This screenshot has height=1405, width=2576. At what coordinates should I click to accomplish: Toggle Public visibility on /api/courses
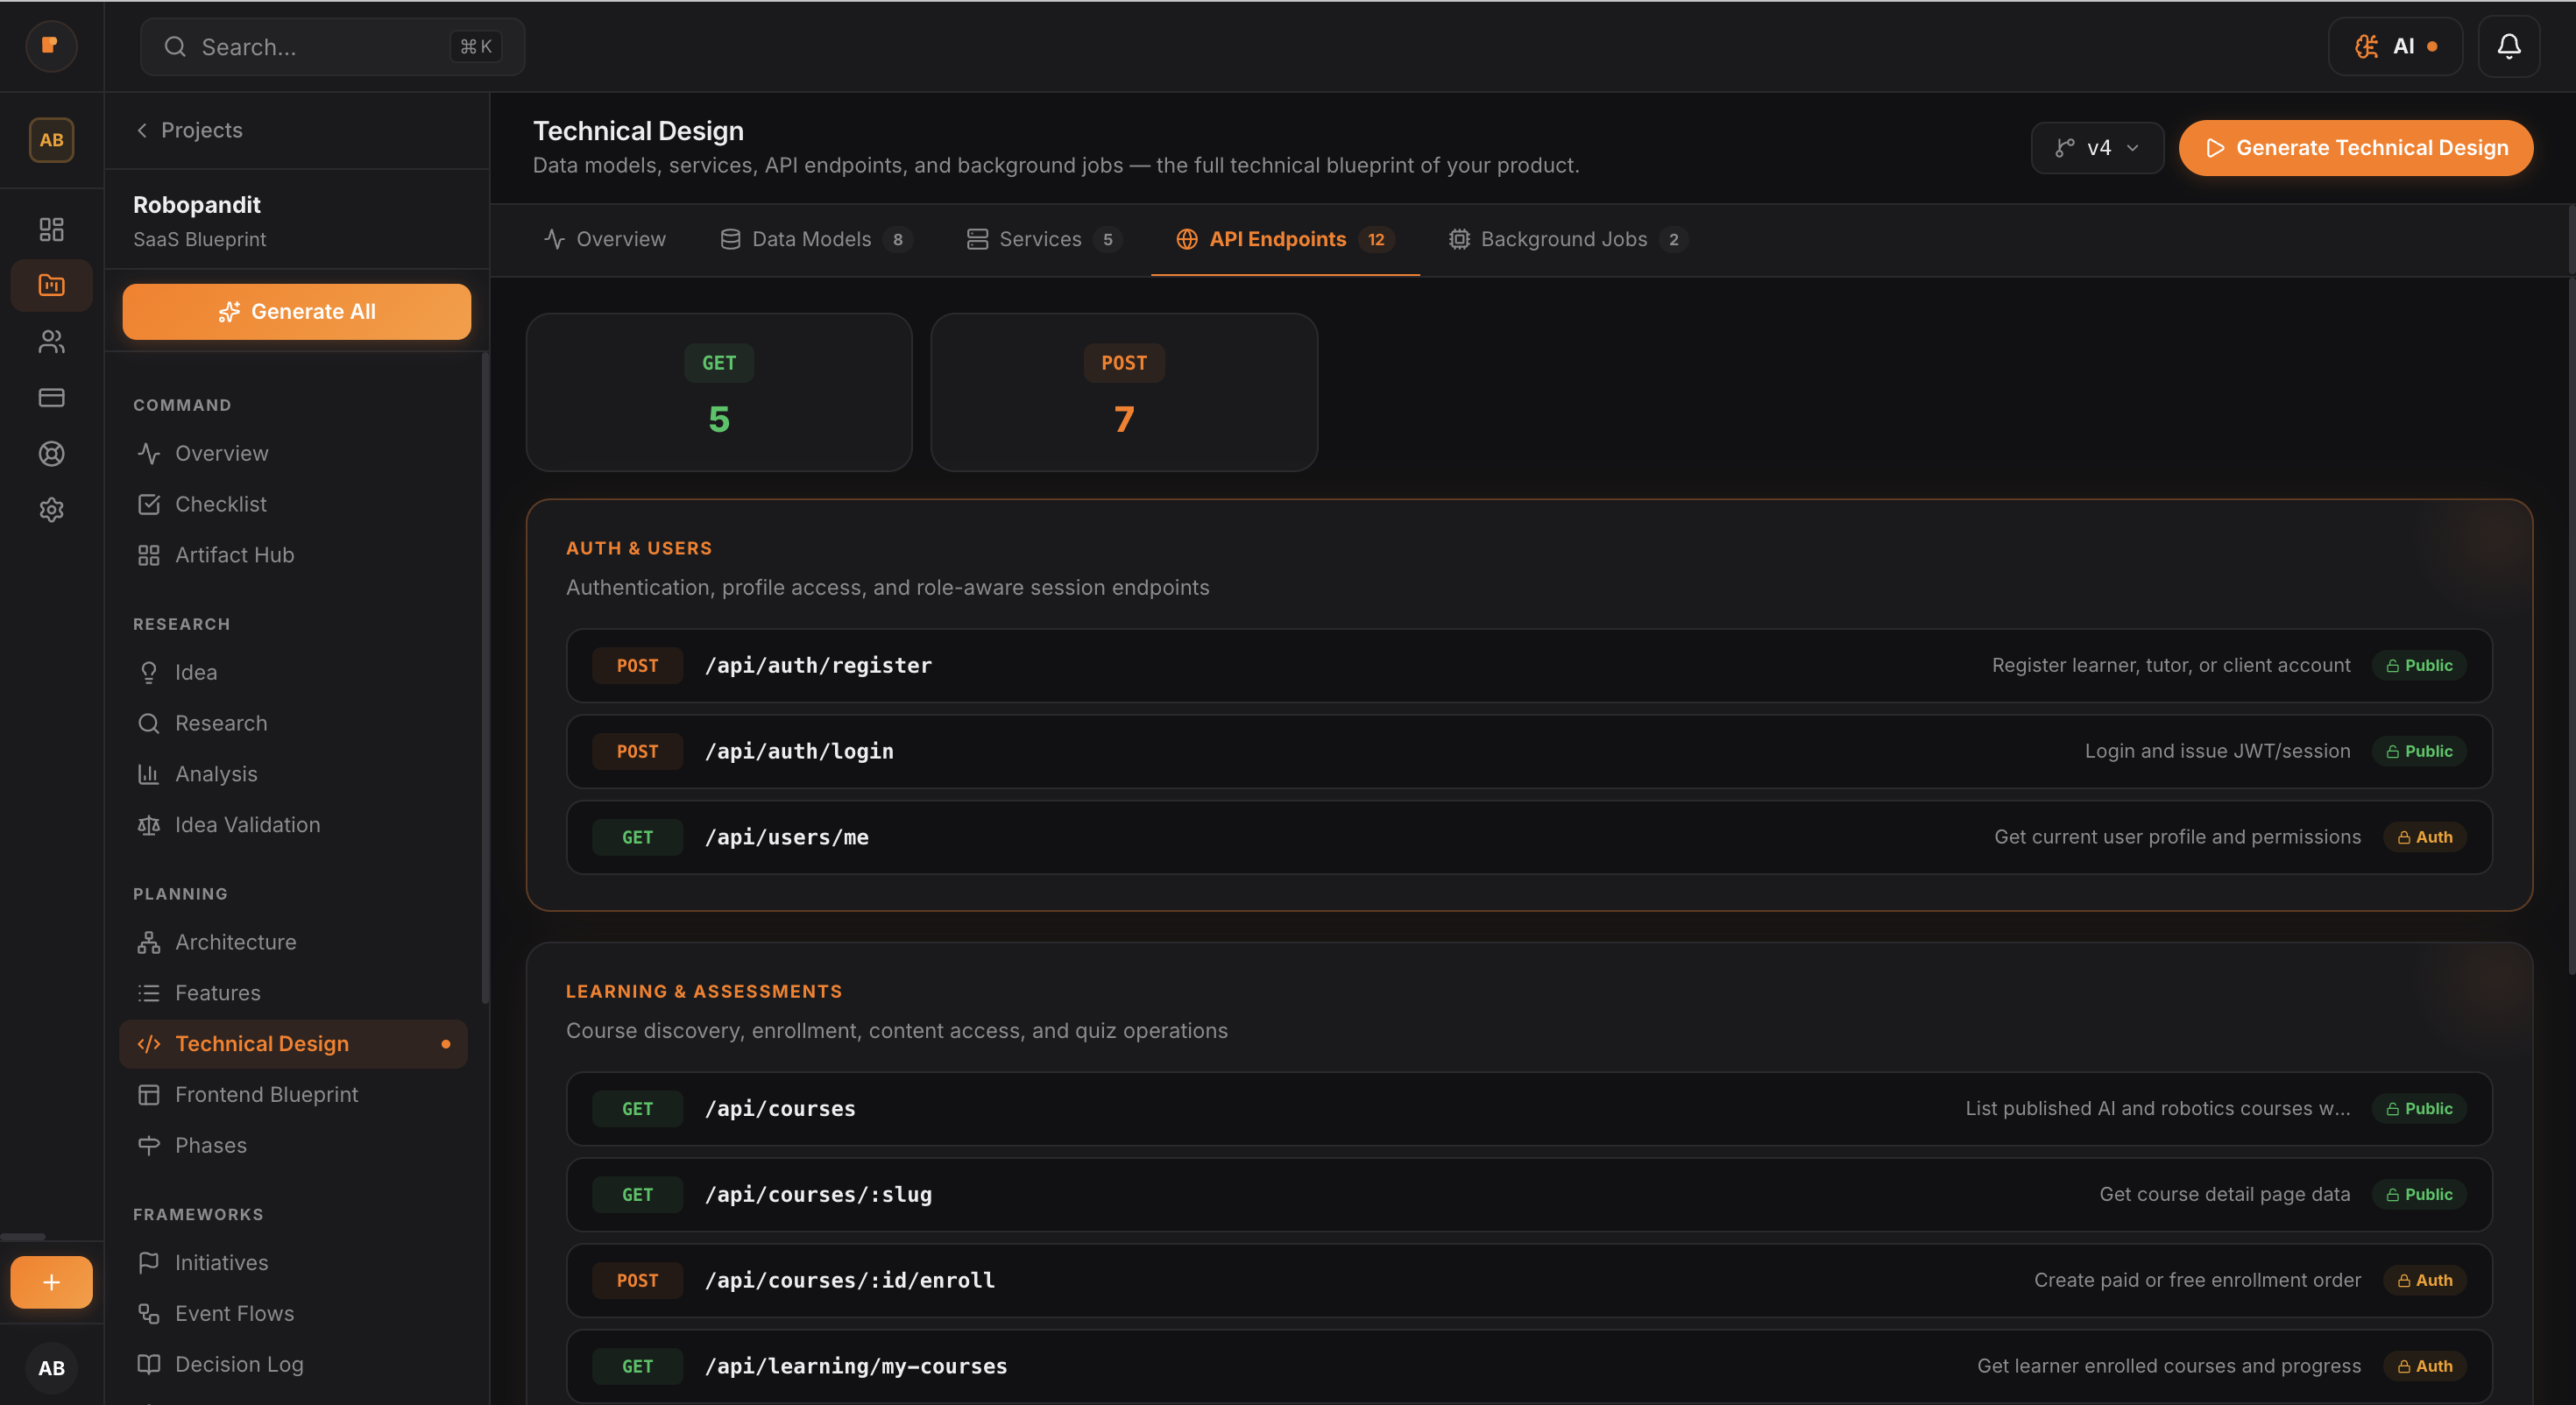[2419, 1108]
